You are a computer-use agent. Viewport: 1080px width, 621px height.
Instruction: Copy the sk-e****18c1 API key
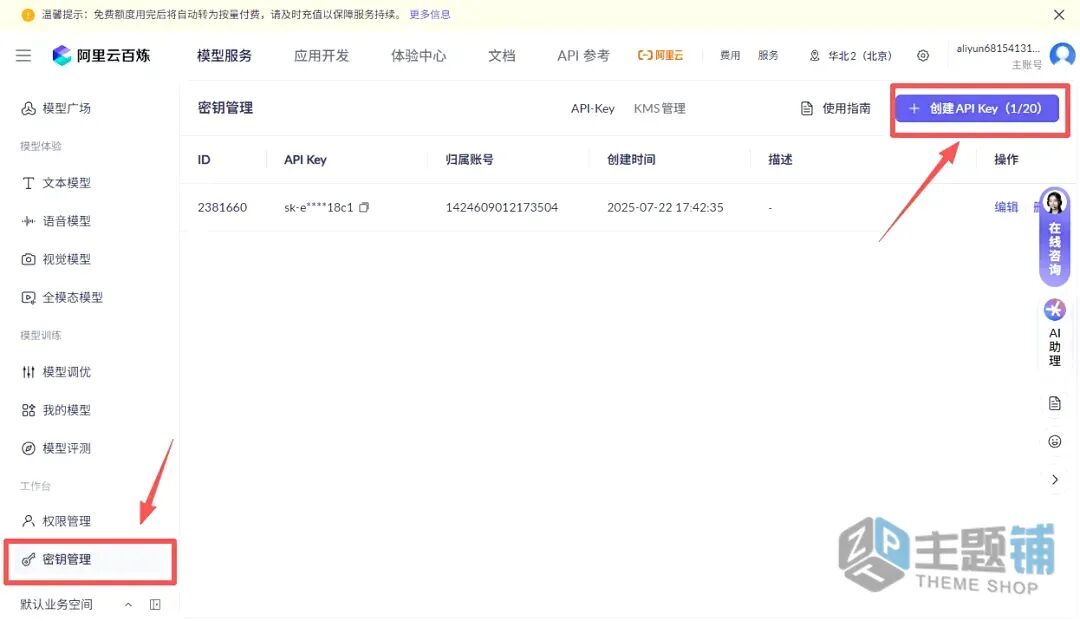[364, 207]
